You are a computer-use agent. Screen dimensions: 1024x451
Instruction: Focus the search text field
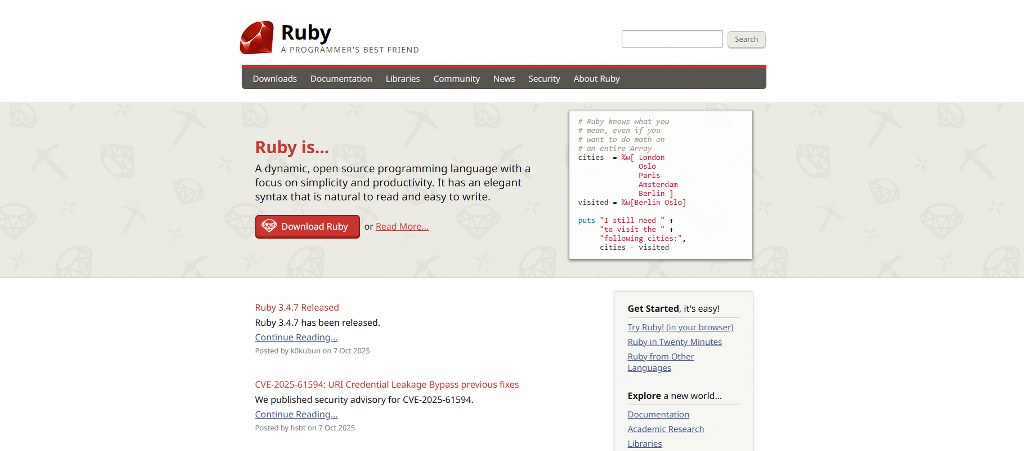coord(671,39)
